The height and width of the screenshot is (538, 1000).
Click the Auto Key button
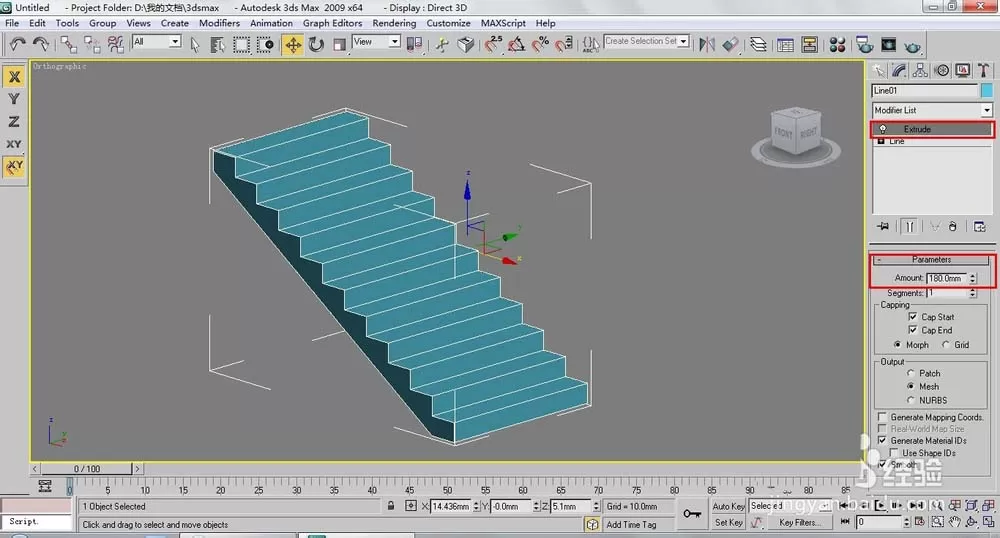pyautogui.click(x=728, y=506)
